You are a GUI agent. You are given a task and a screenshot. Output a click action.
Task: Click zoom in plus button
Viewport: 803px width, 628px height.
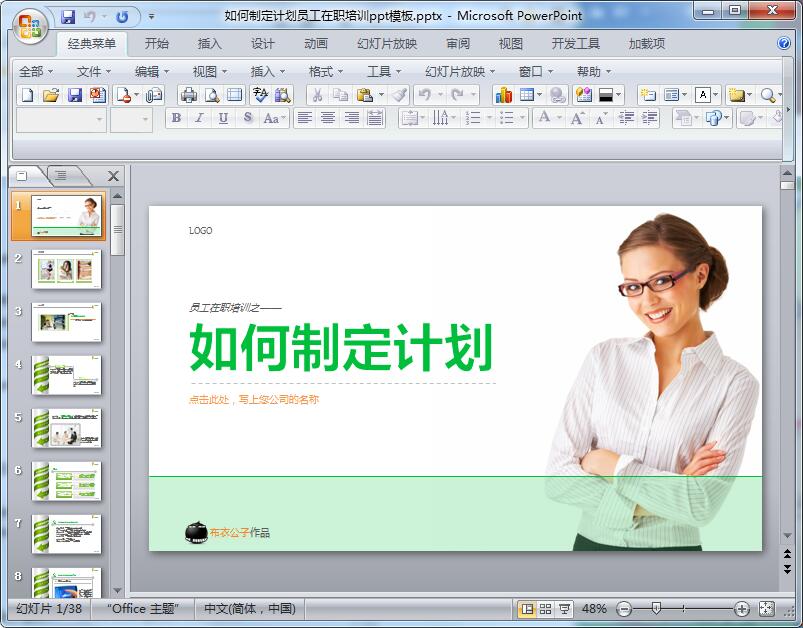742,609
